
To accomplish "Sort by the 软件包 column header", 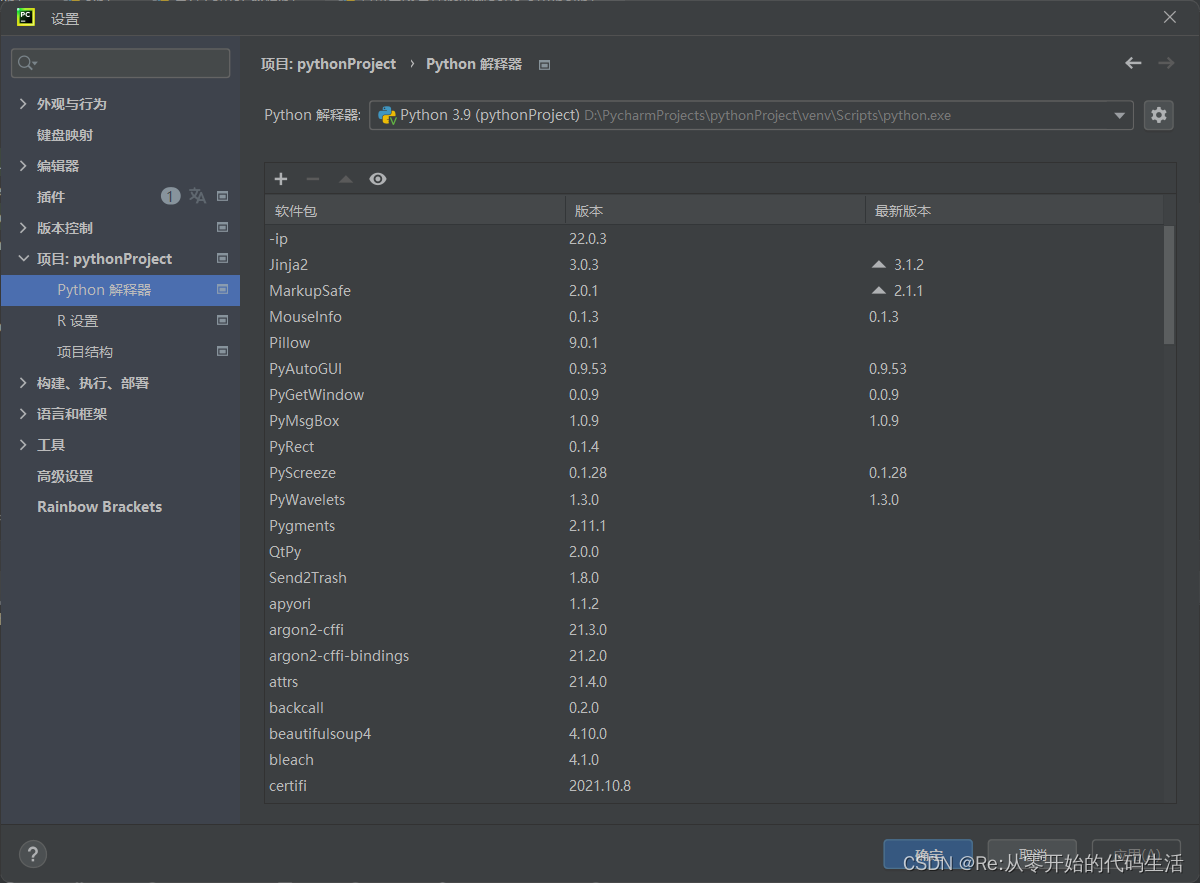I will [415, 211].
